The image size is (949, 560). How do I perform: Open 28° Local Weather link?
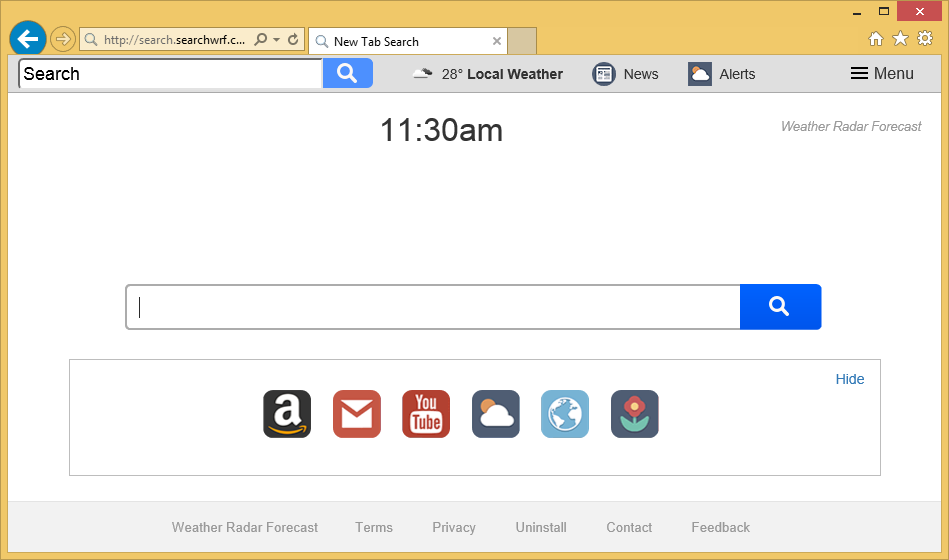(x=502, y=74)
